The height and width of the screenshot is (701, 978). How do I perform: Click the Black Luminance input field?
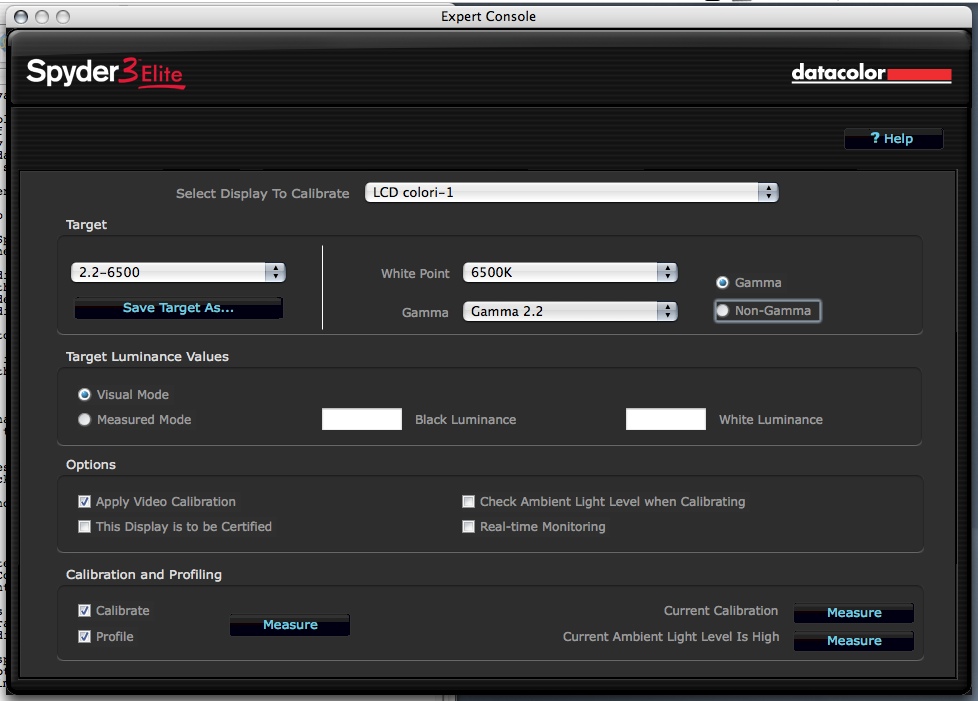click(x=361, y=420)
